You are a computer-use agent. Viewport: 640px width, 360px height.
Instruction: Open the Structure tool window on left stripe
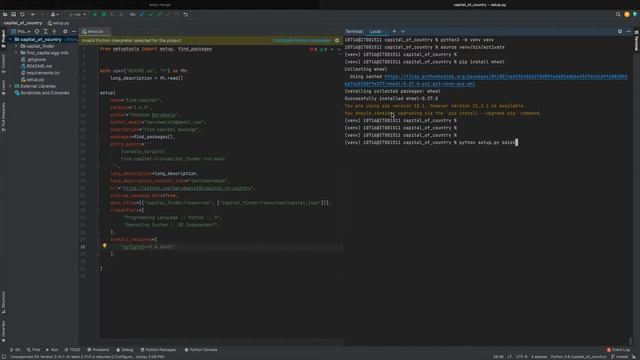pos(3,302)
